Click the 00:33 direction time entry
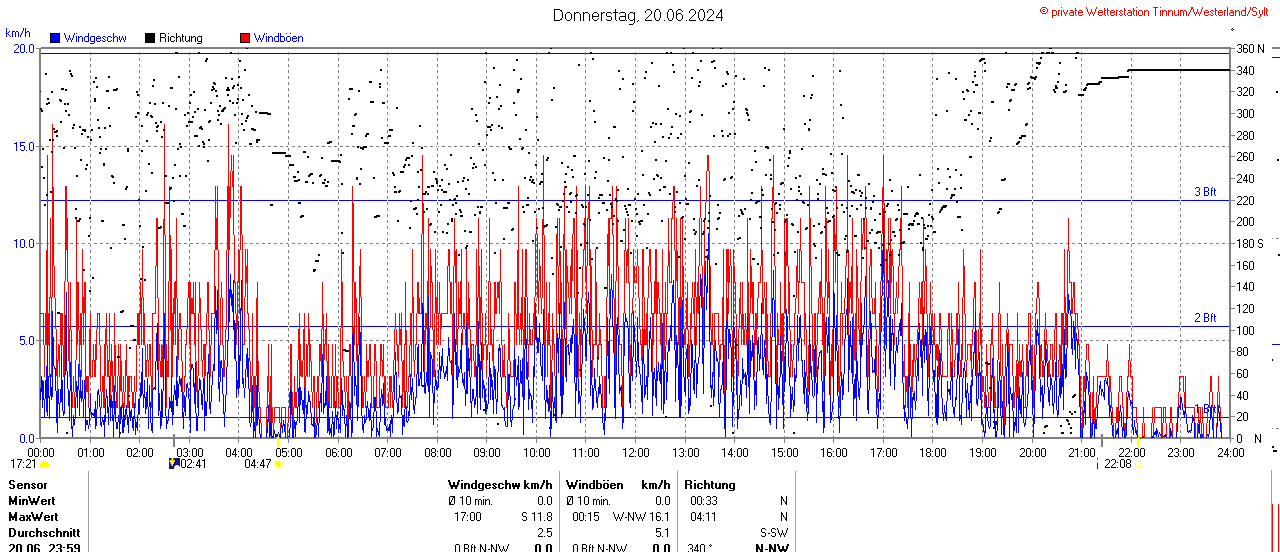The width and height of the screenshot is (1280, 552). 703,501
